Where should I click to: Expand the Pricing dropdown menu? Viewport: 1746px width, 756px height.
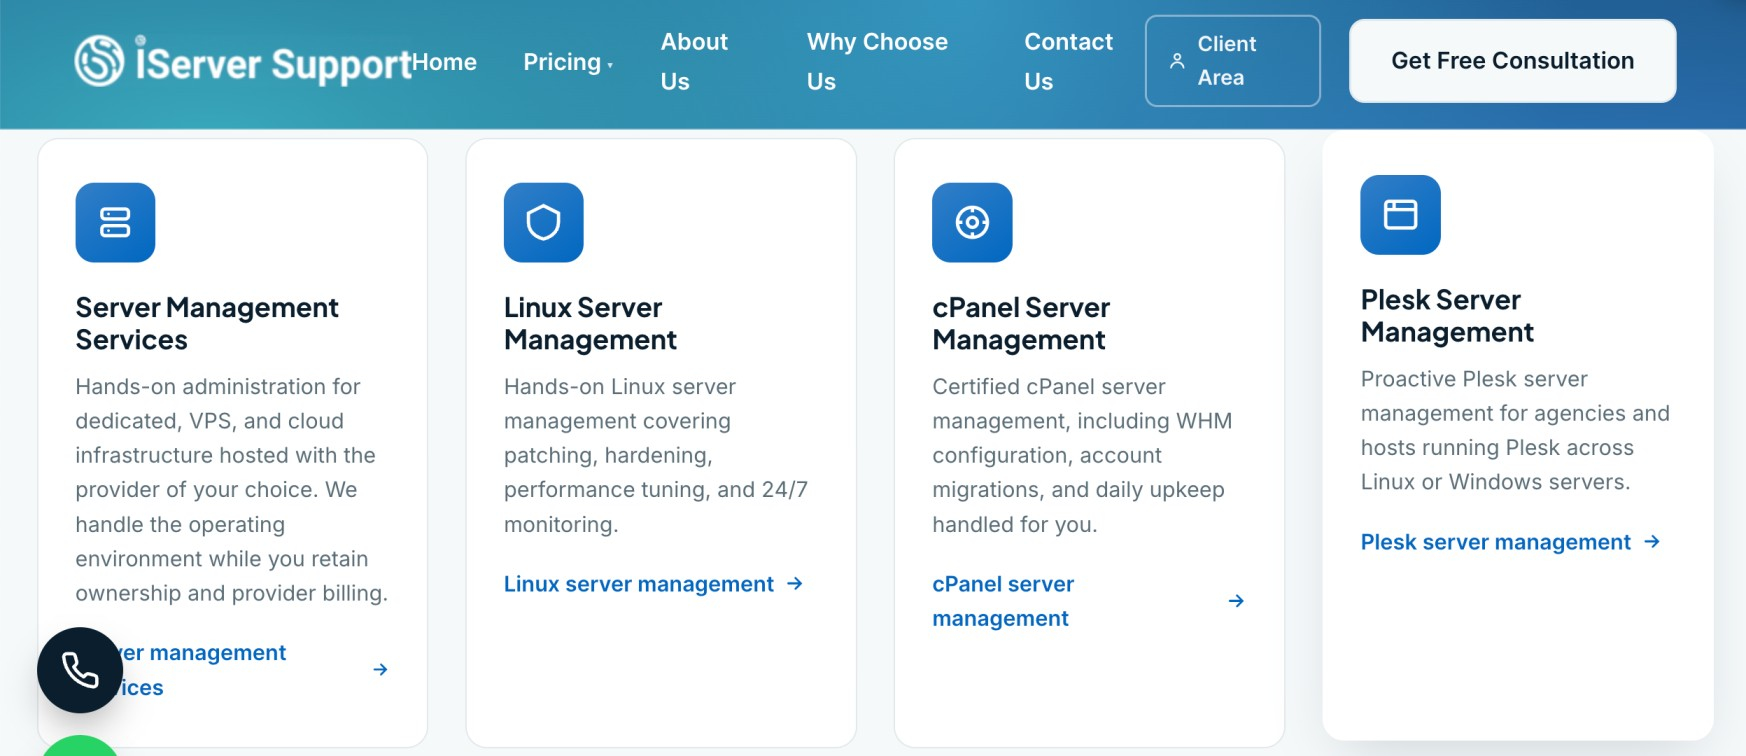coord(568,62)
